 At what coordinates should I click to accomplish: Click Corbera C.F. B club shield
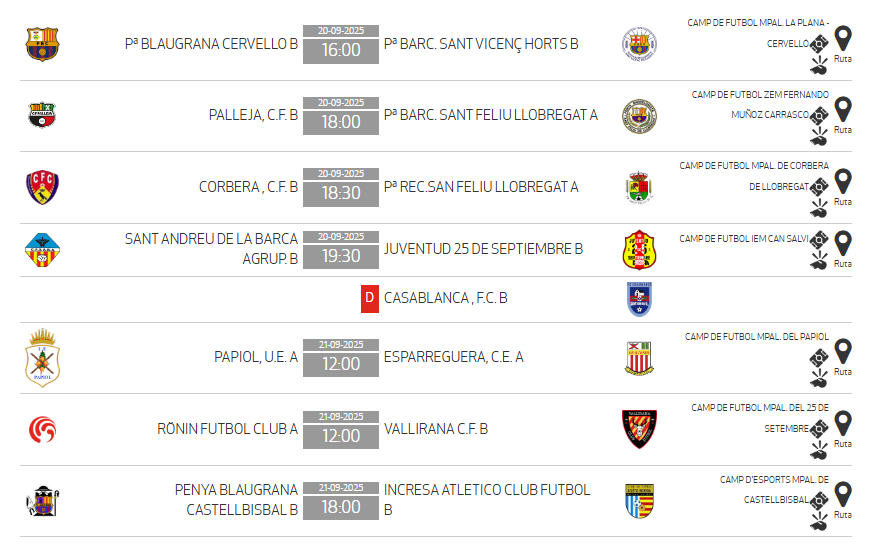(43, 187)
